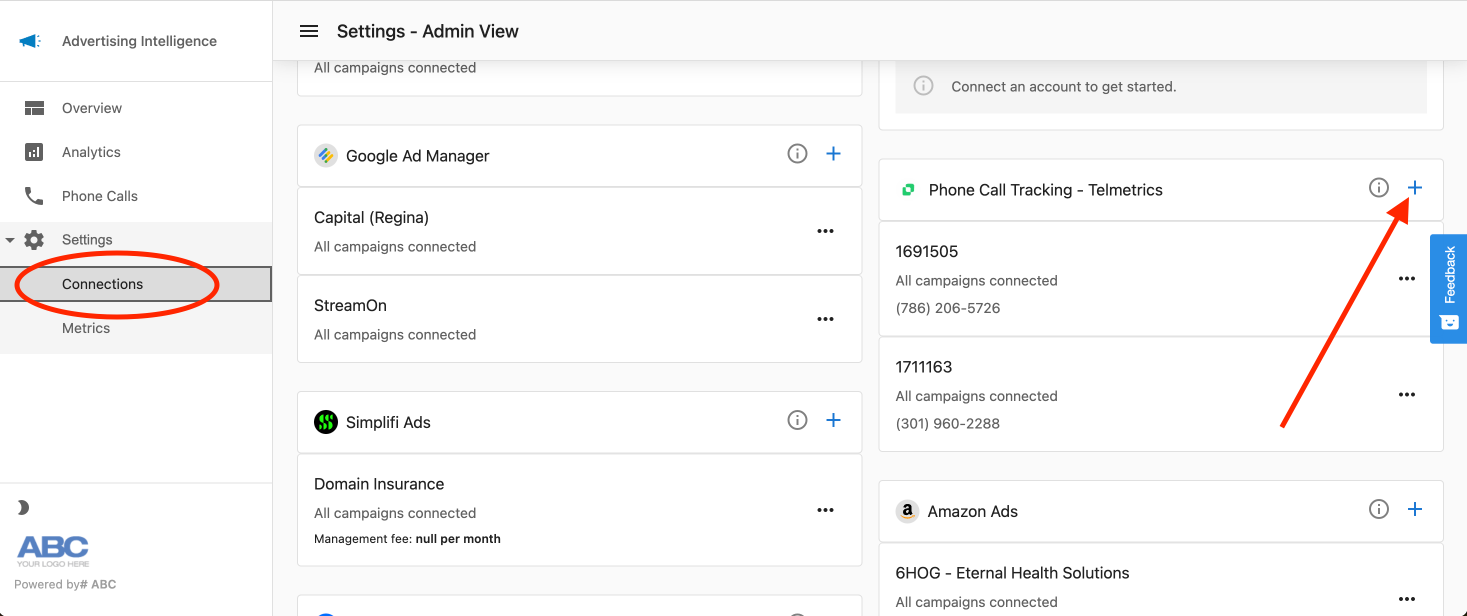1467x616 pixels.
Task: Show info for Simplifi Ads
Action: point(797,420)
